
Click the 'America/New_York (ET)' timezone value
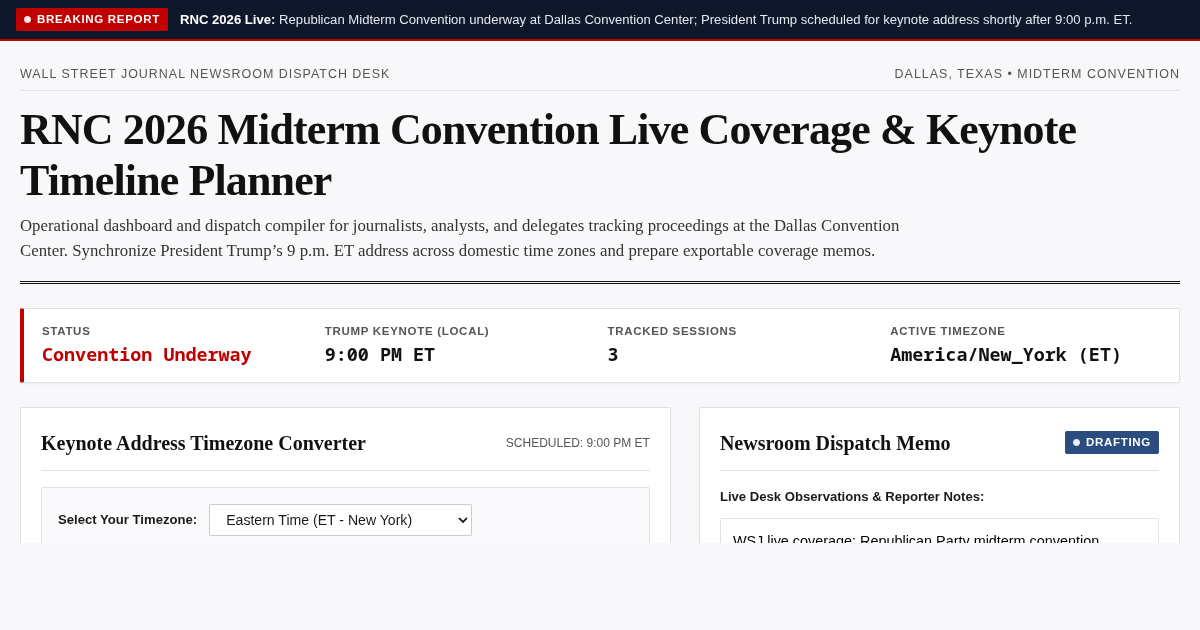[x=1006, y=354]
